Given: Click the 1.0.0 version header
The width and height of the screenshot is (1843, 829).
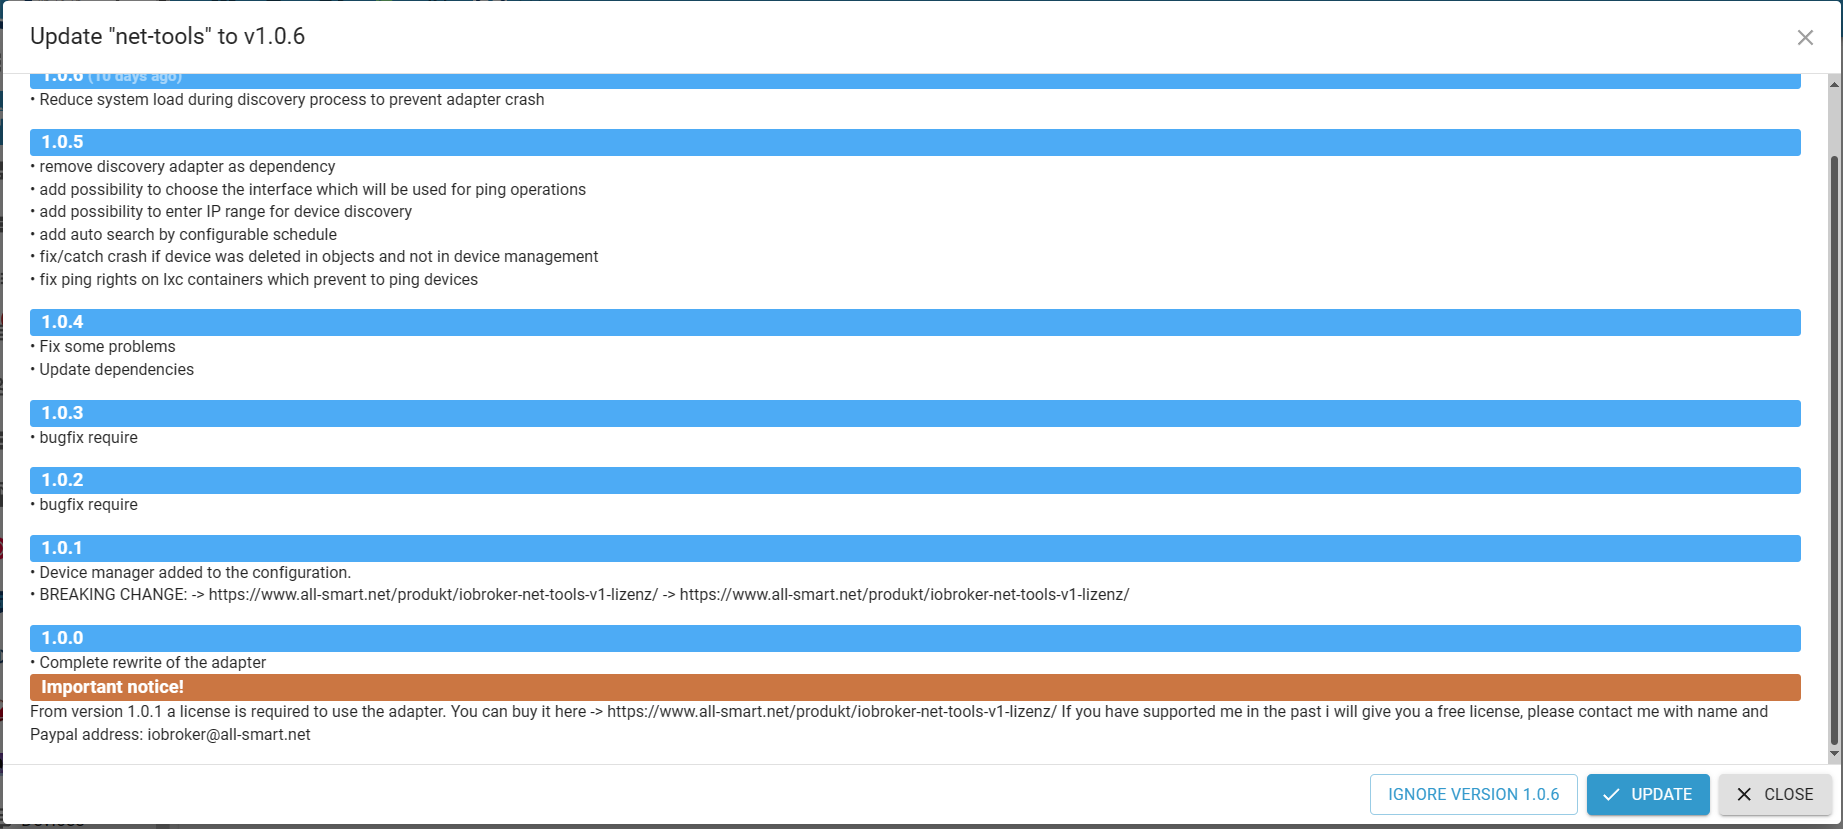Looking at the screenshot, I should tap(915, 638).
